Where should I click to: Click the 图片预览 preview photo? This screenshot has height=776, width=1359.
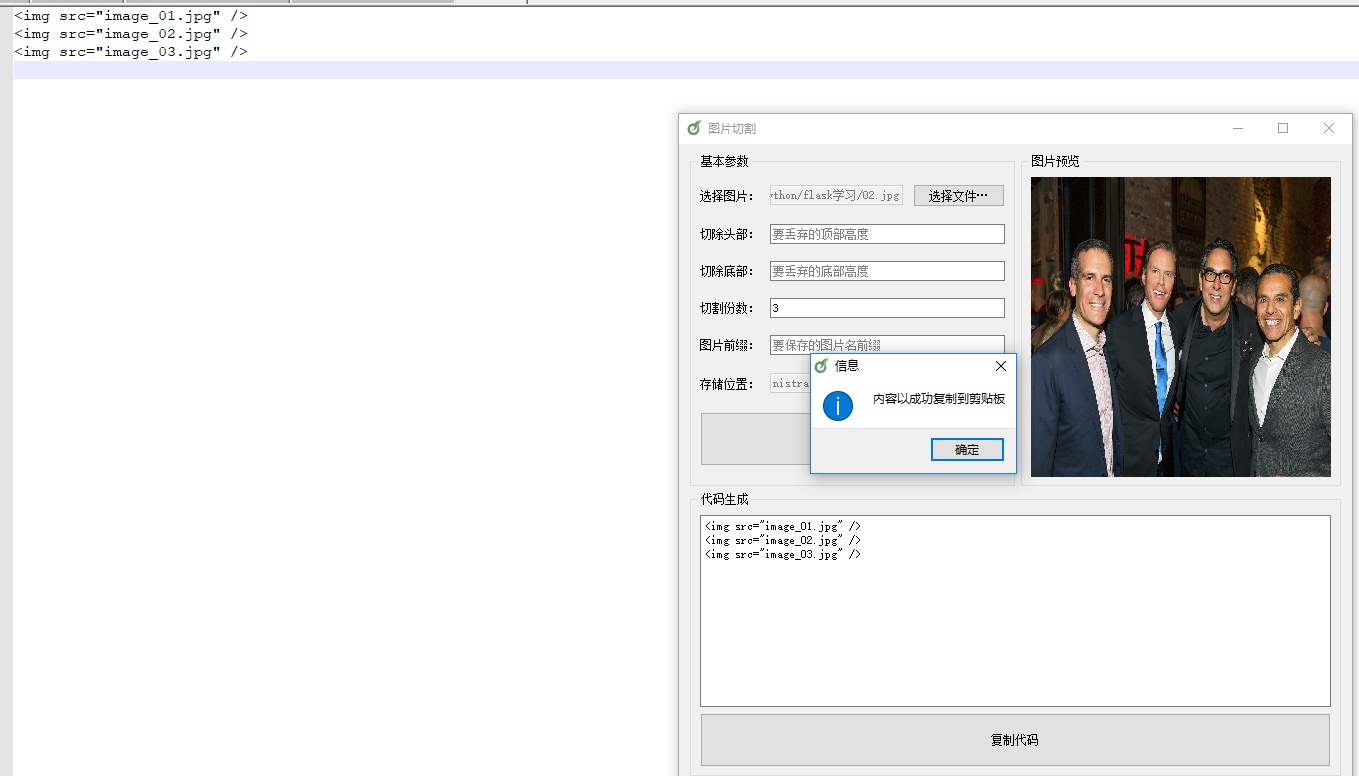pos(1180,327)
